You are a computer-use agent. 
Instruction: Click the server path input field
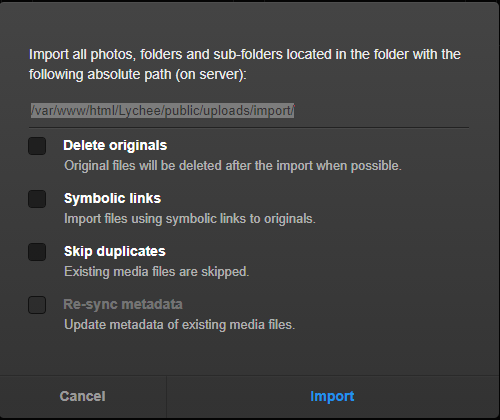tap(249, 111)
